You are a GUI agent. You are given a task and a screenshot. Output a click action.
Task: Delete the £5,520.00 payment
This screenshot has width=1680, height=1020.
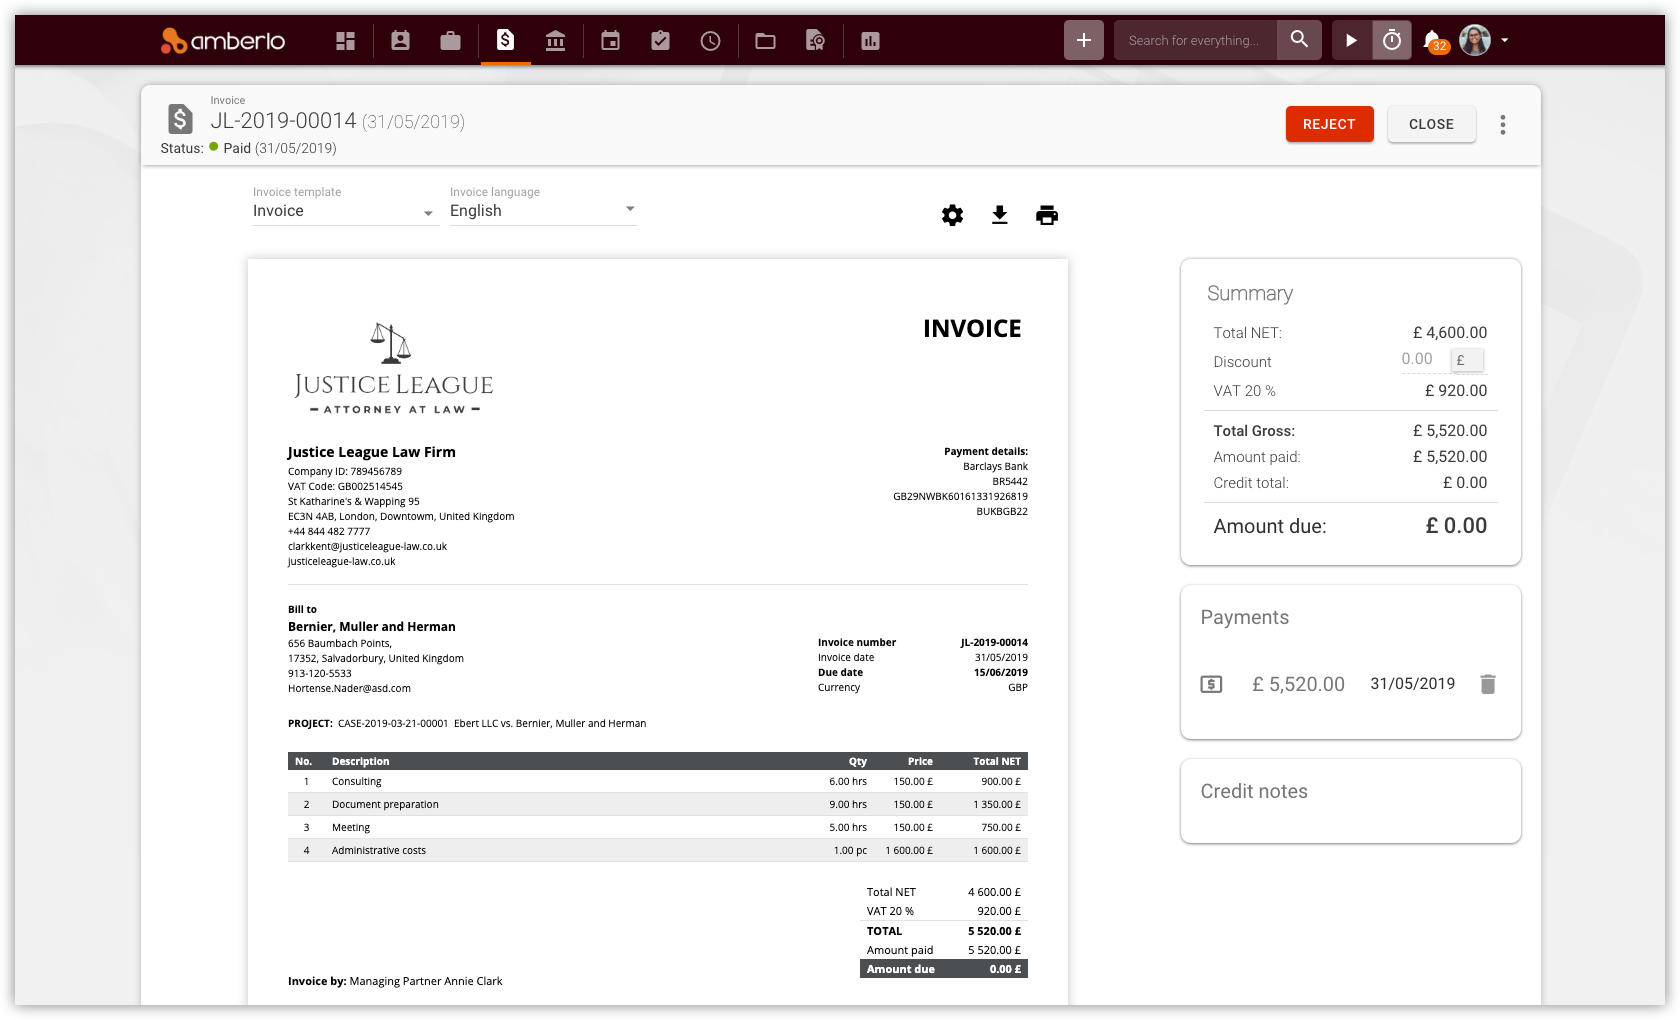coord(1488,684)
